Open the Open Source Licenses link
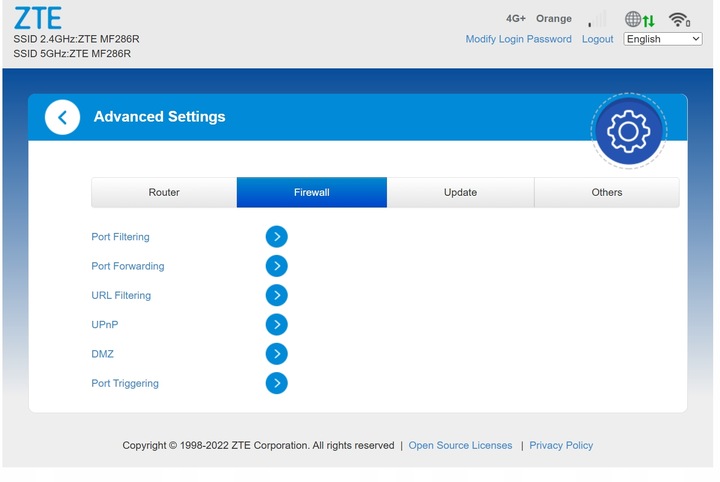 pyautogui.click(x=460, y=445)
